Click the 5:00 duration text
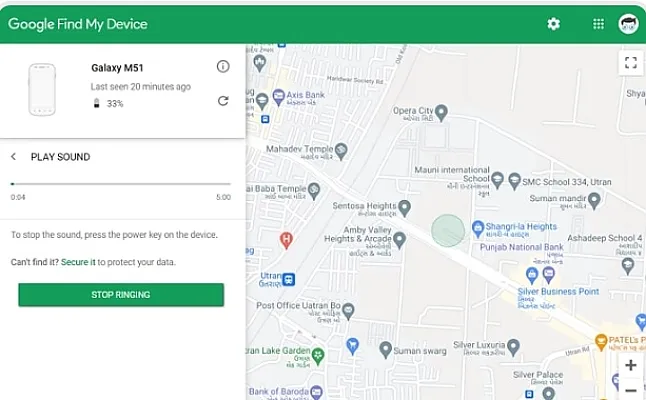The width and height of the screenshot is (646, 400). pos(223,197)
